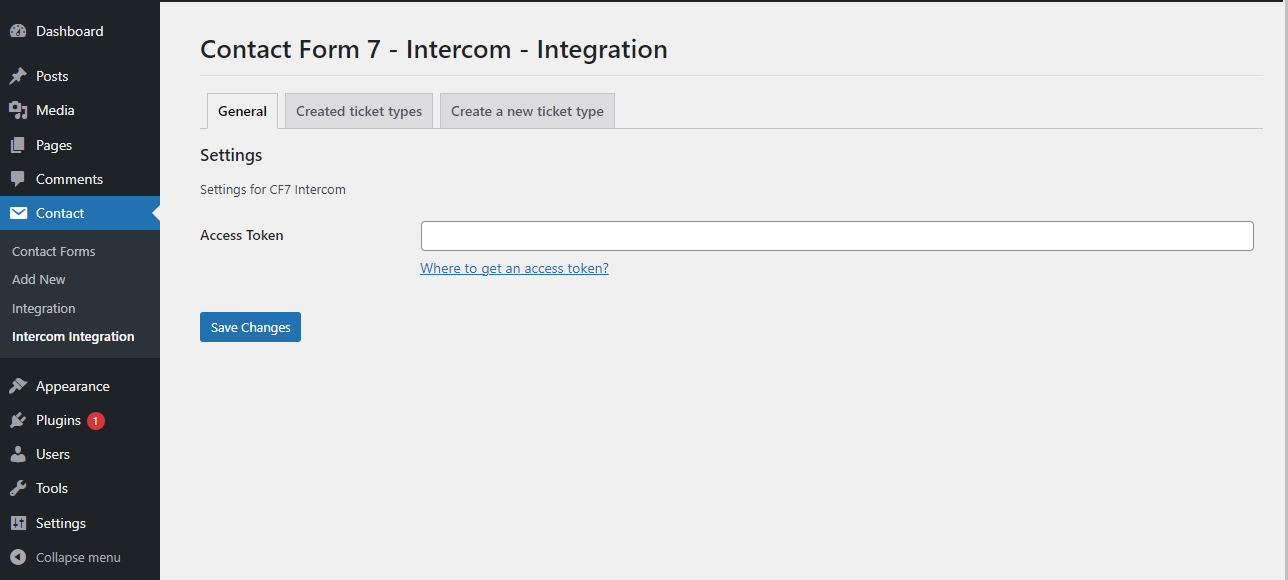Switch to the General tab
The image size is (1288, 580).
click(242, 111)
